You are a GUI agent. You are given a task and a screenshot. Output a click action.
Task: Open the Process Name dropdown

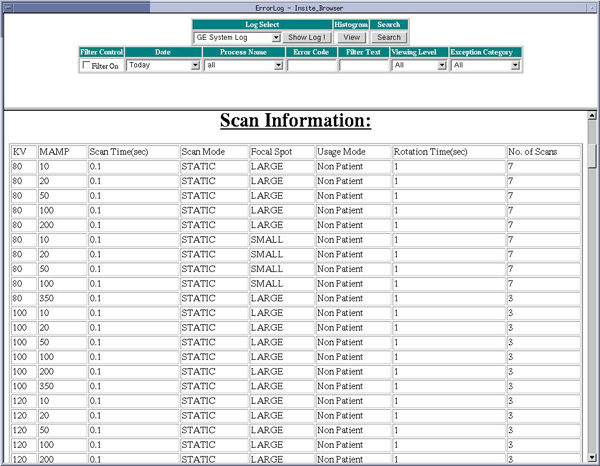tap(244, 66)
